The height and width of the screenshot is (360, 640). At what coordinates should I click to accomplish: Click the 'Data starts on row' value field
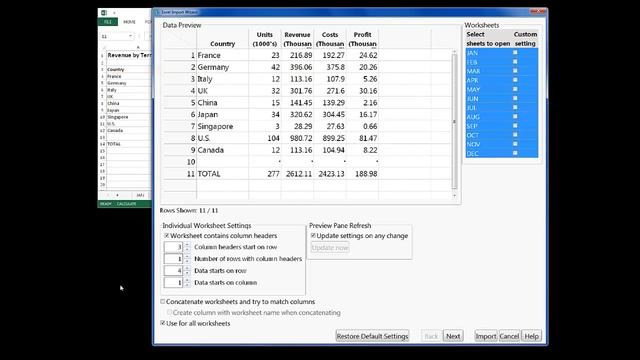click(173, 271)
